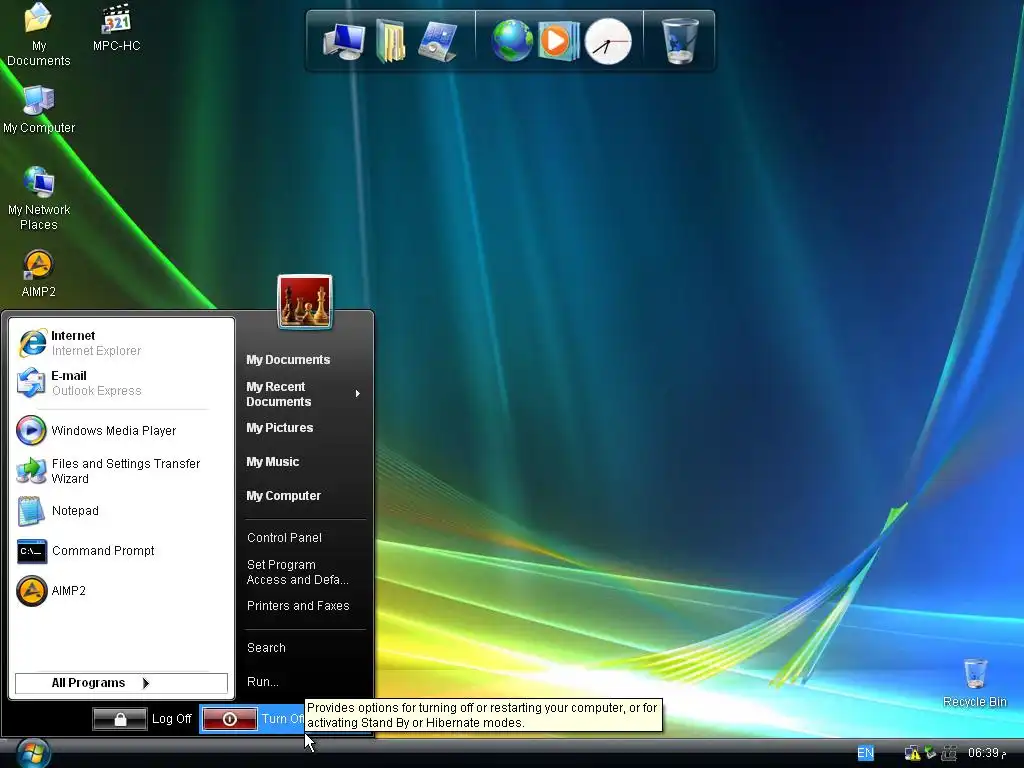Click the clock icon in the dock
The width and height of the screenshot is (1024, 768).
pos(608,42)
